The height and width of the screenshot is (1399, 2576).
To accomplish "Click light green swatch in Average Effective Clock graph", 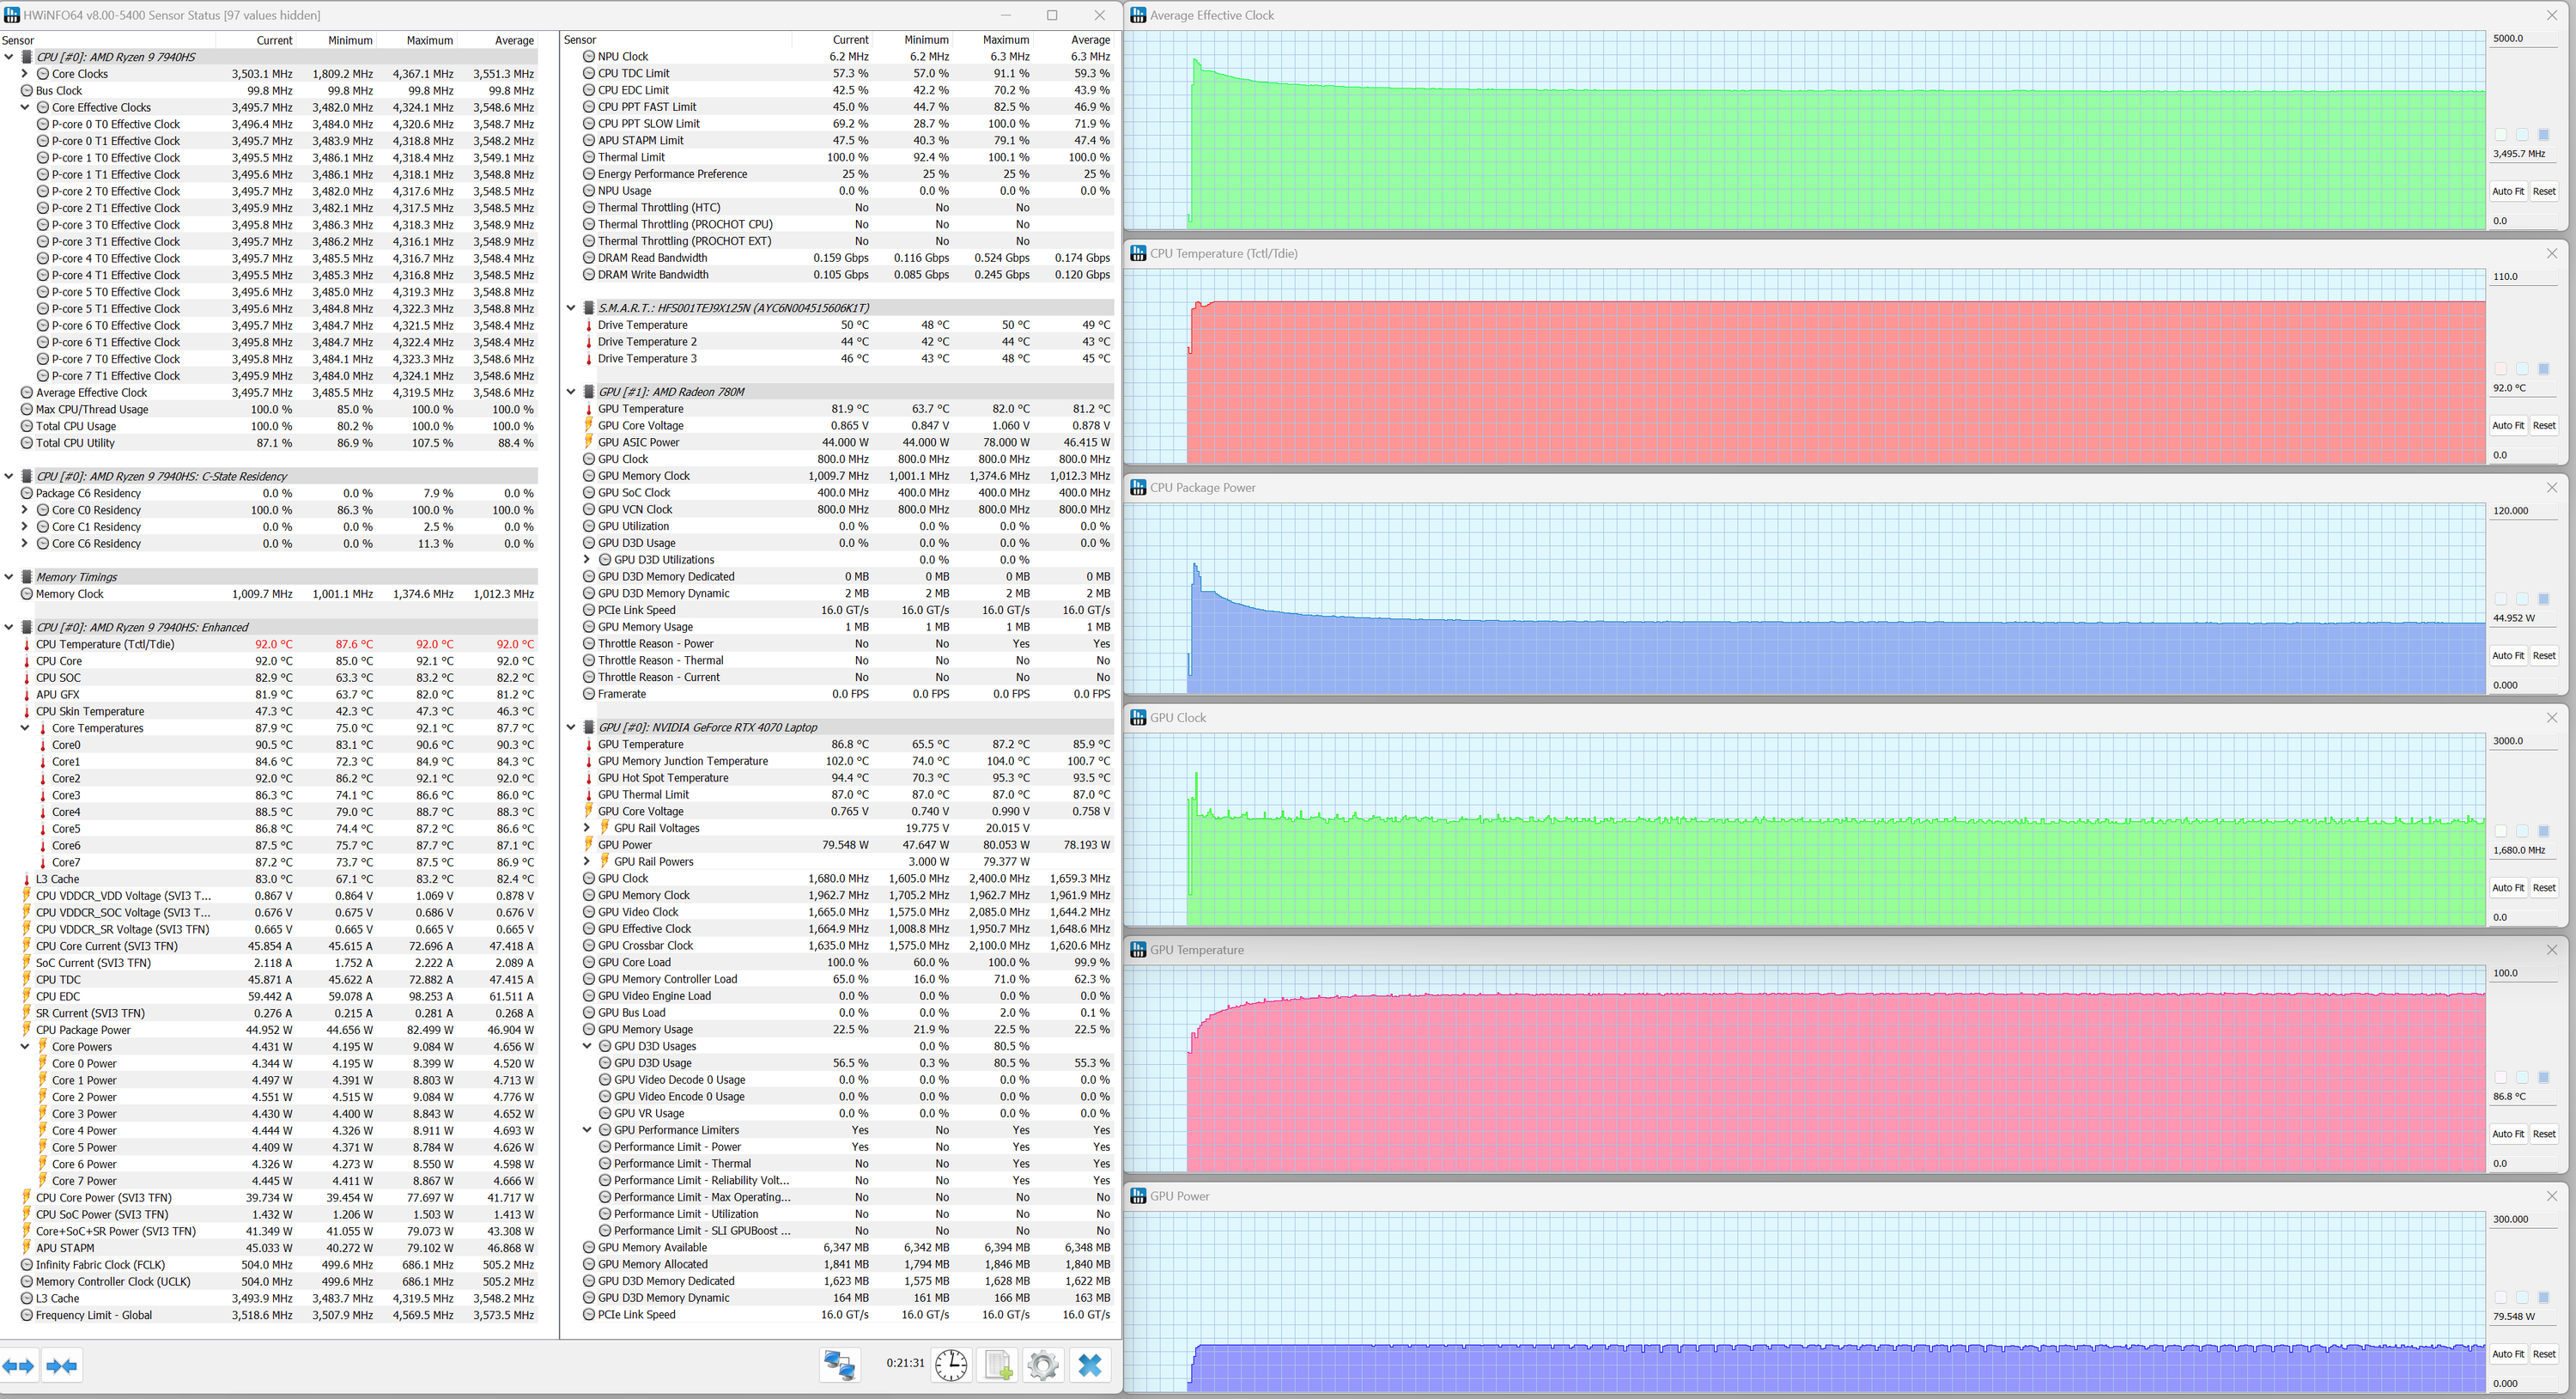I will (x=2500, y=134).
